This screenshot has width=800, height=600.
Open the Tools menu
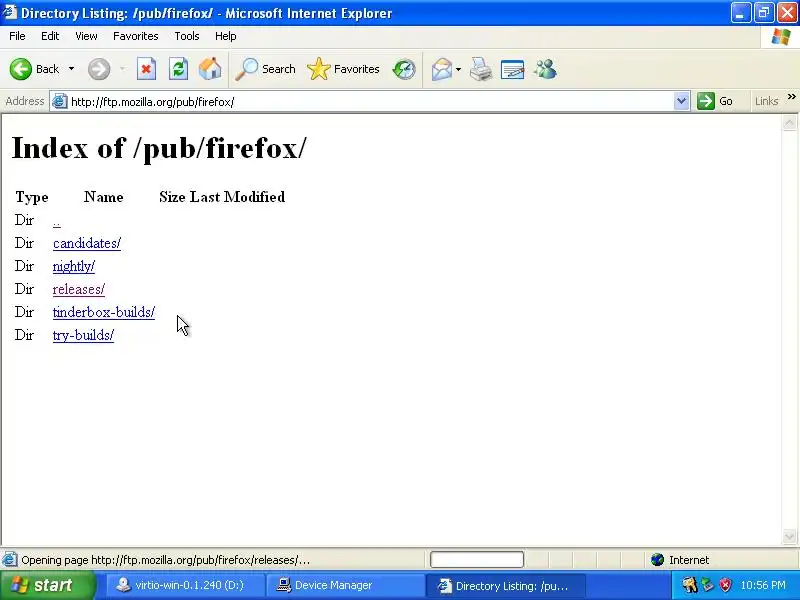(x=187, y=36)
